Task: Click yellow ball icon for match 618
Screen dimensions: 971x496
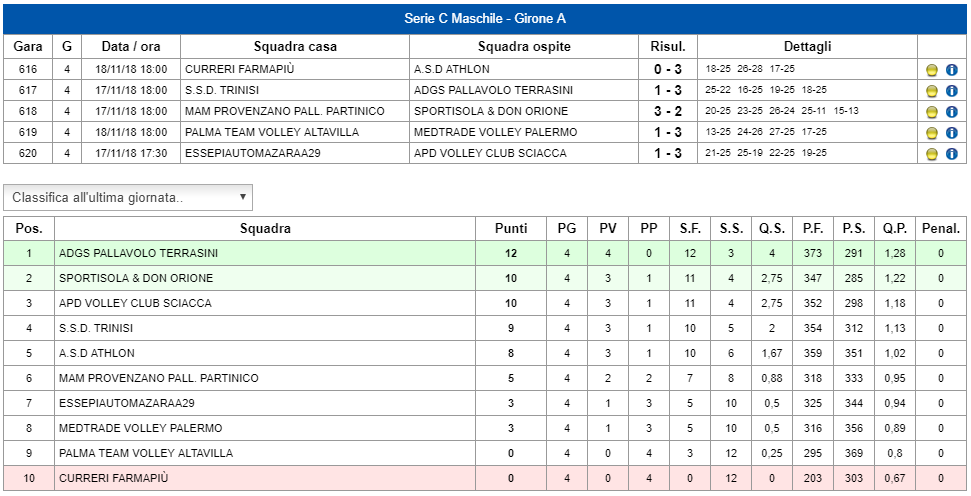Action: pos(931,112)
